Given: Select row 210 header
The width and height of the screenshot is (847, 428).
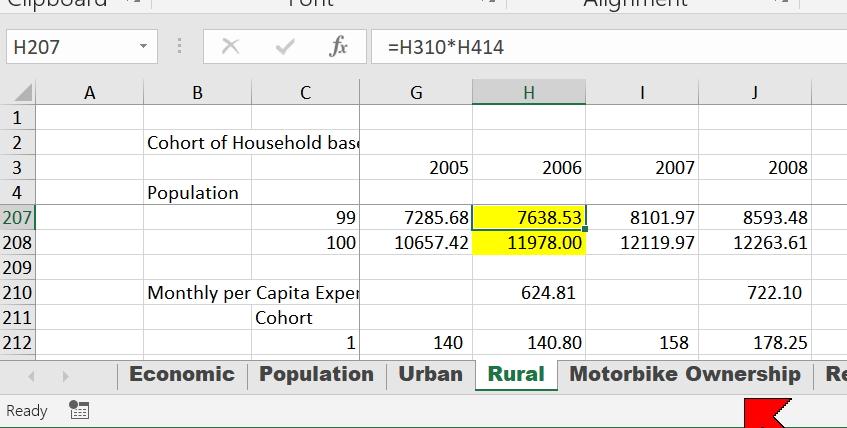Looking at the screenshot, I should (17, 292).
